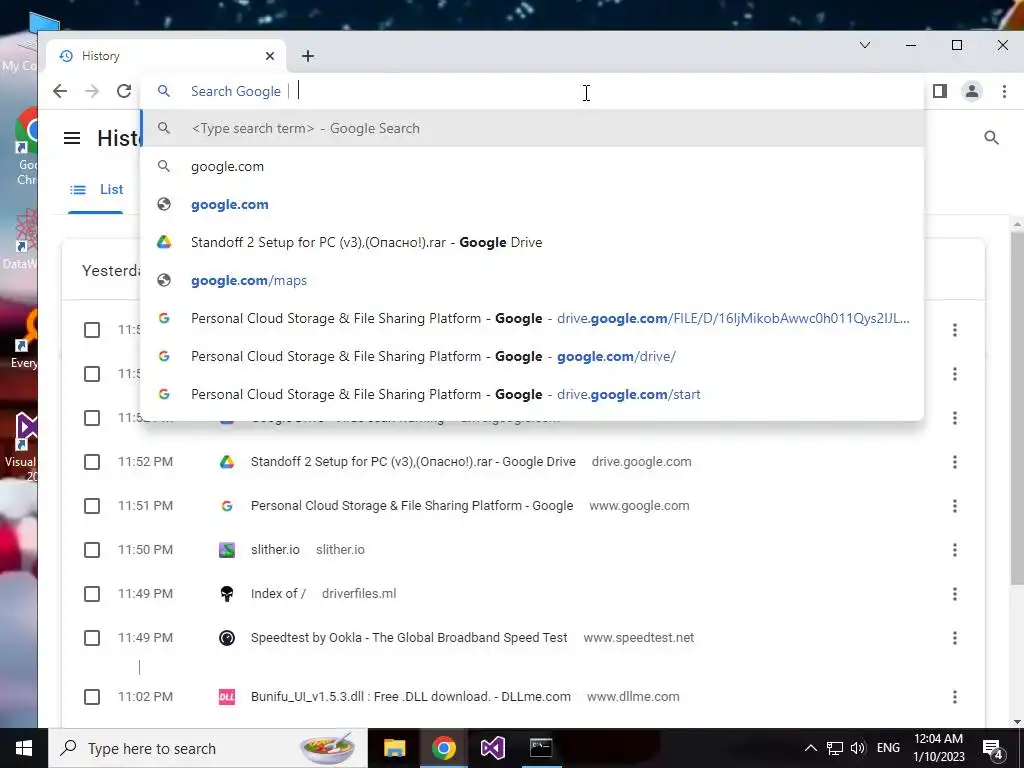The height and width of the screenshot is (768, 1024).
Task: Tick the topmost history entry checkbox
Action: [92, 330]
